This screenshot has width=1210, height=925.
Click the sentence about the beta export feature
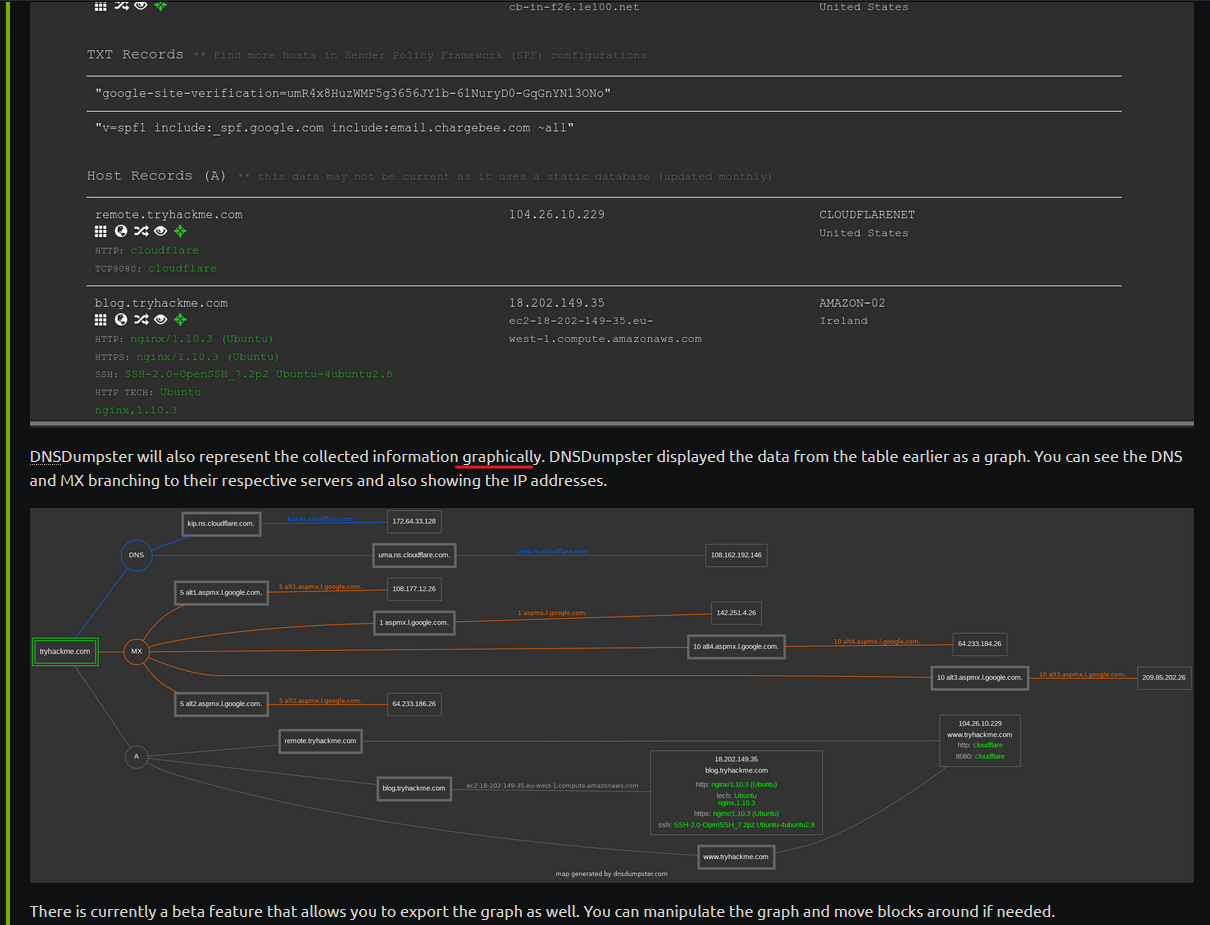[542, 912]
